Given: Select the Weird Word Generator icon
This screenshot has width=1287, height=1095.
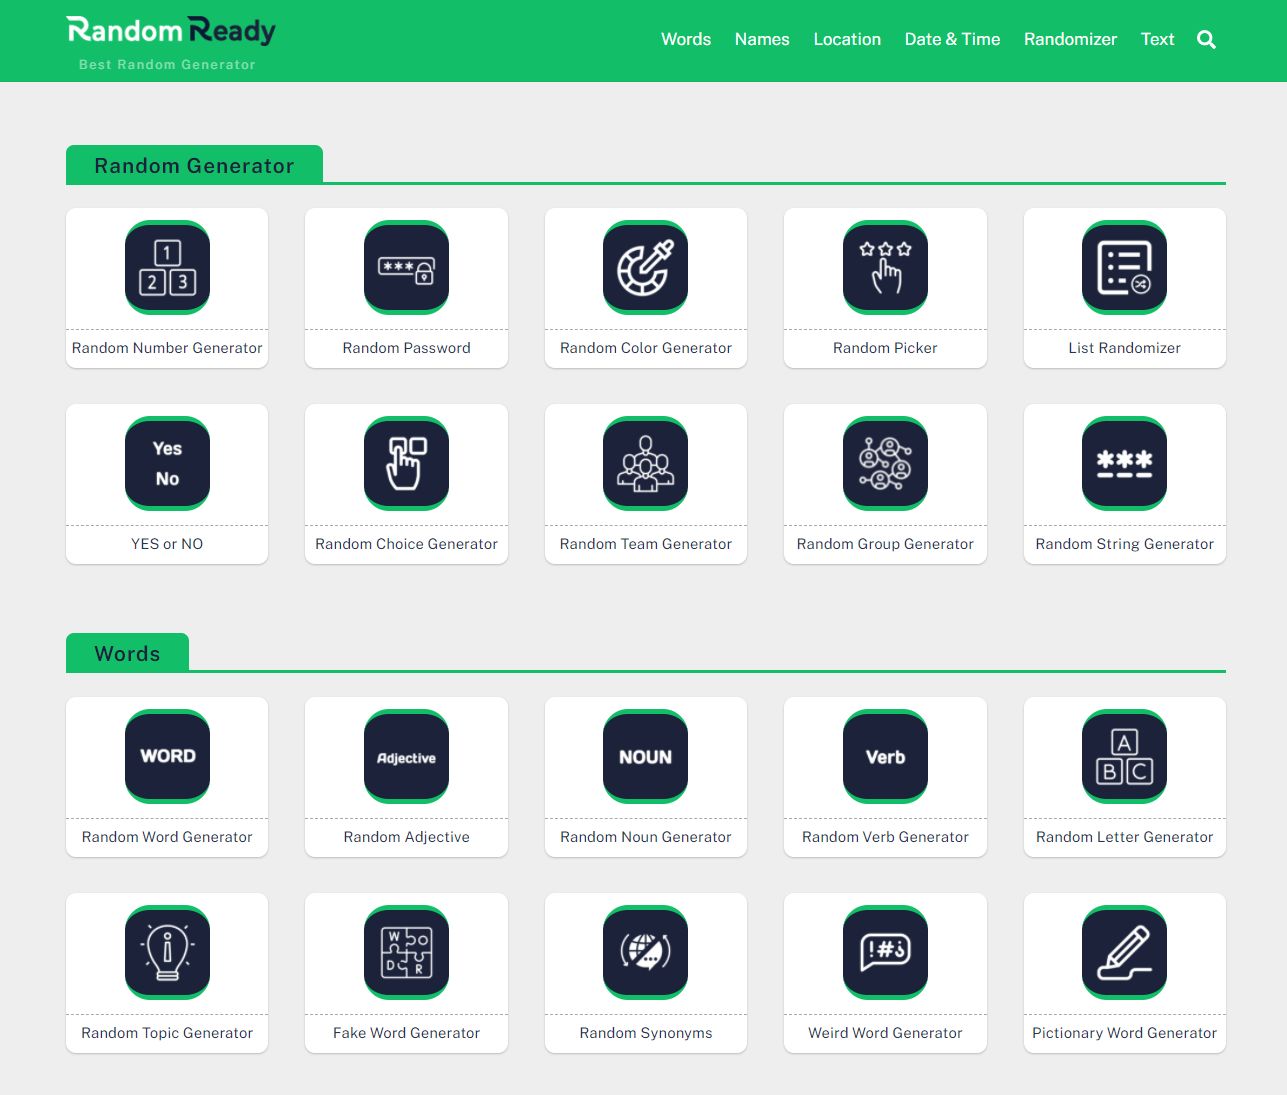Looking at the screenshot, I should click(x=885, y=952).
